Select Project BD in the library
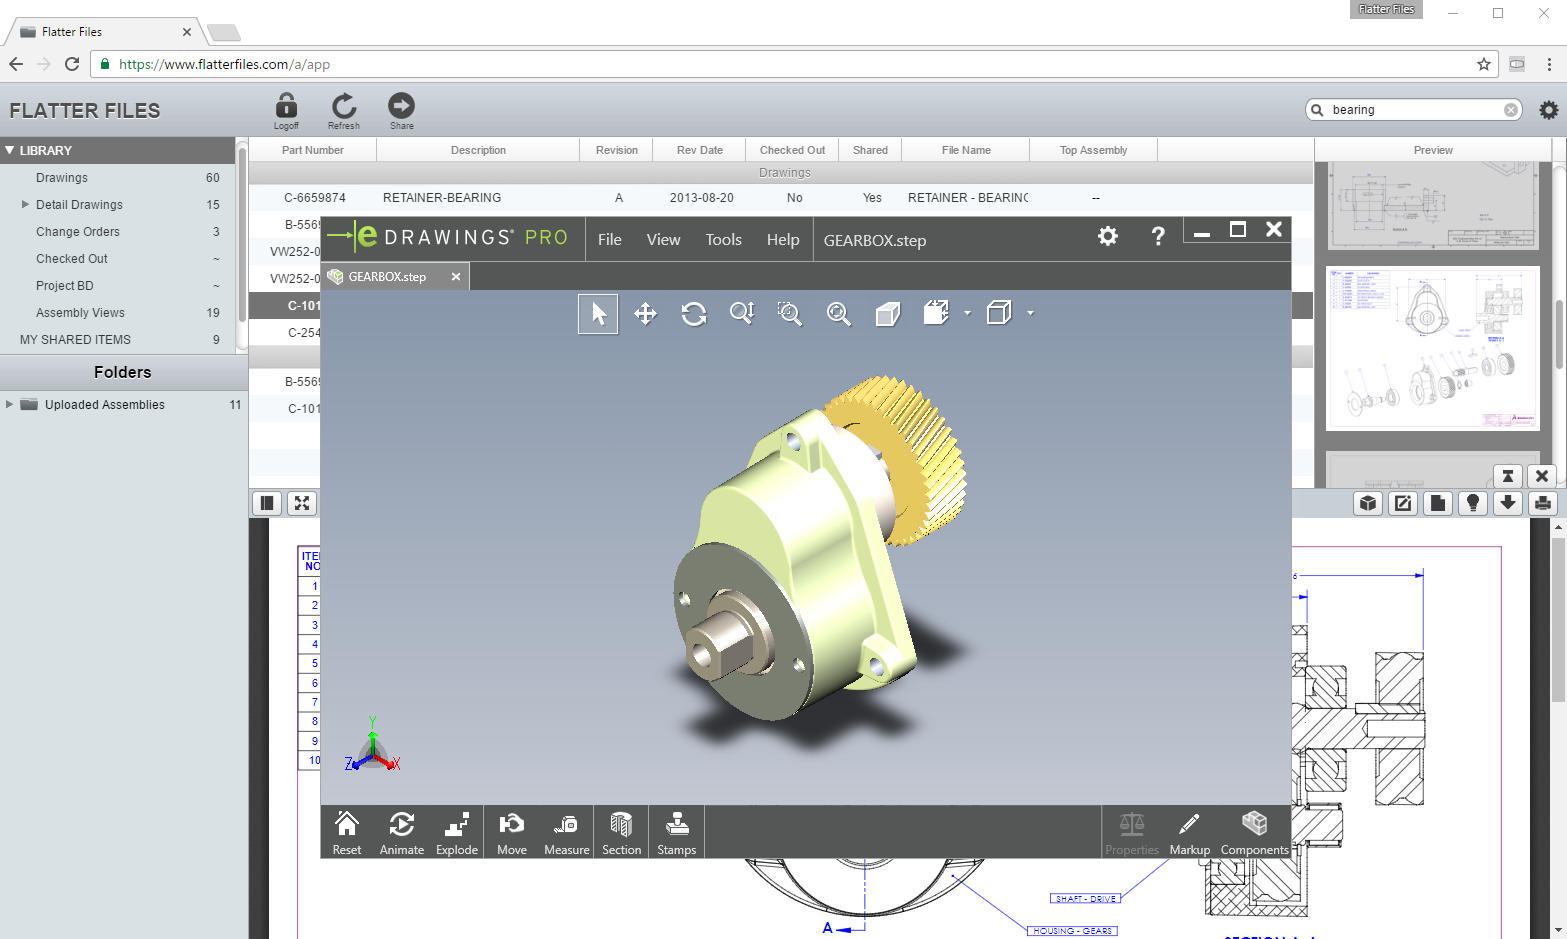 point(65,286)
